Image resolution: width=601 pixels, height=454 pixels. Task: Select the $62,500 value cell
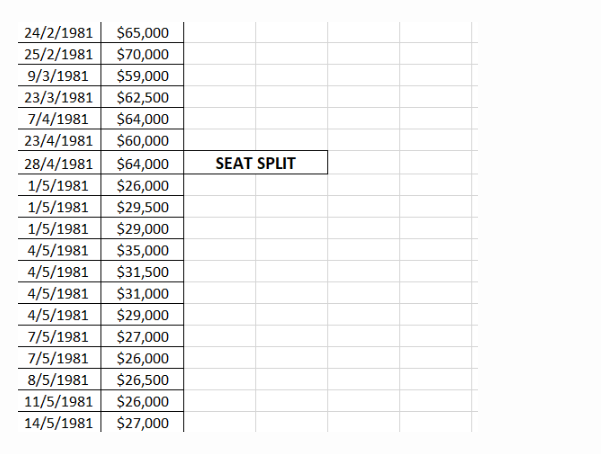click(x=143, y=97)
